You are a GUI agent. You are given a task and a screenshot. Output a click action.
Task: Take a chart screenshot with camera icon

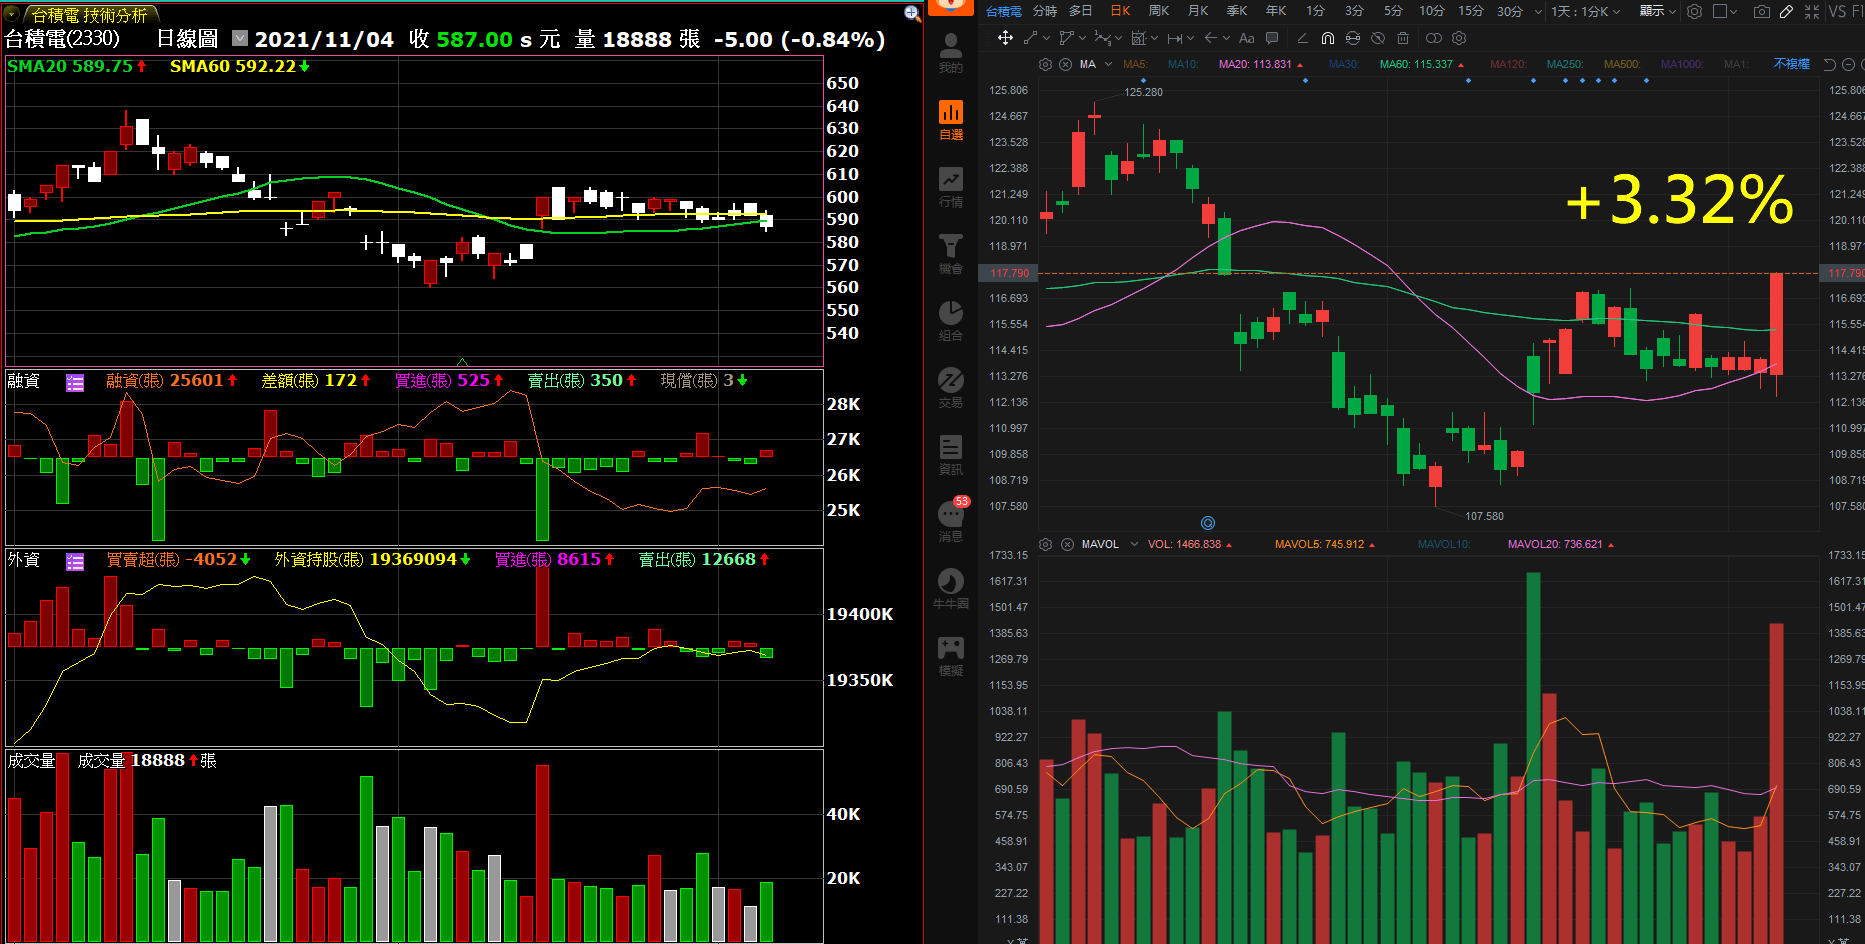[x=1761, y=11]
